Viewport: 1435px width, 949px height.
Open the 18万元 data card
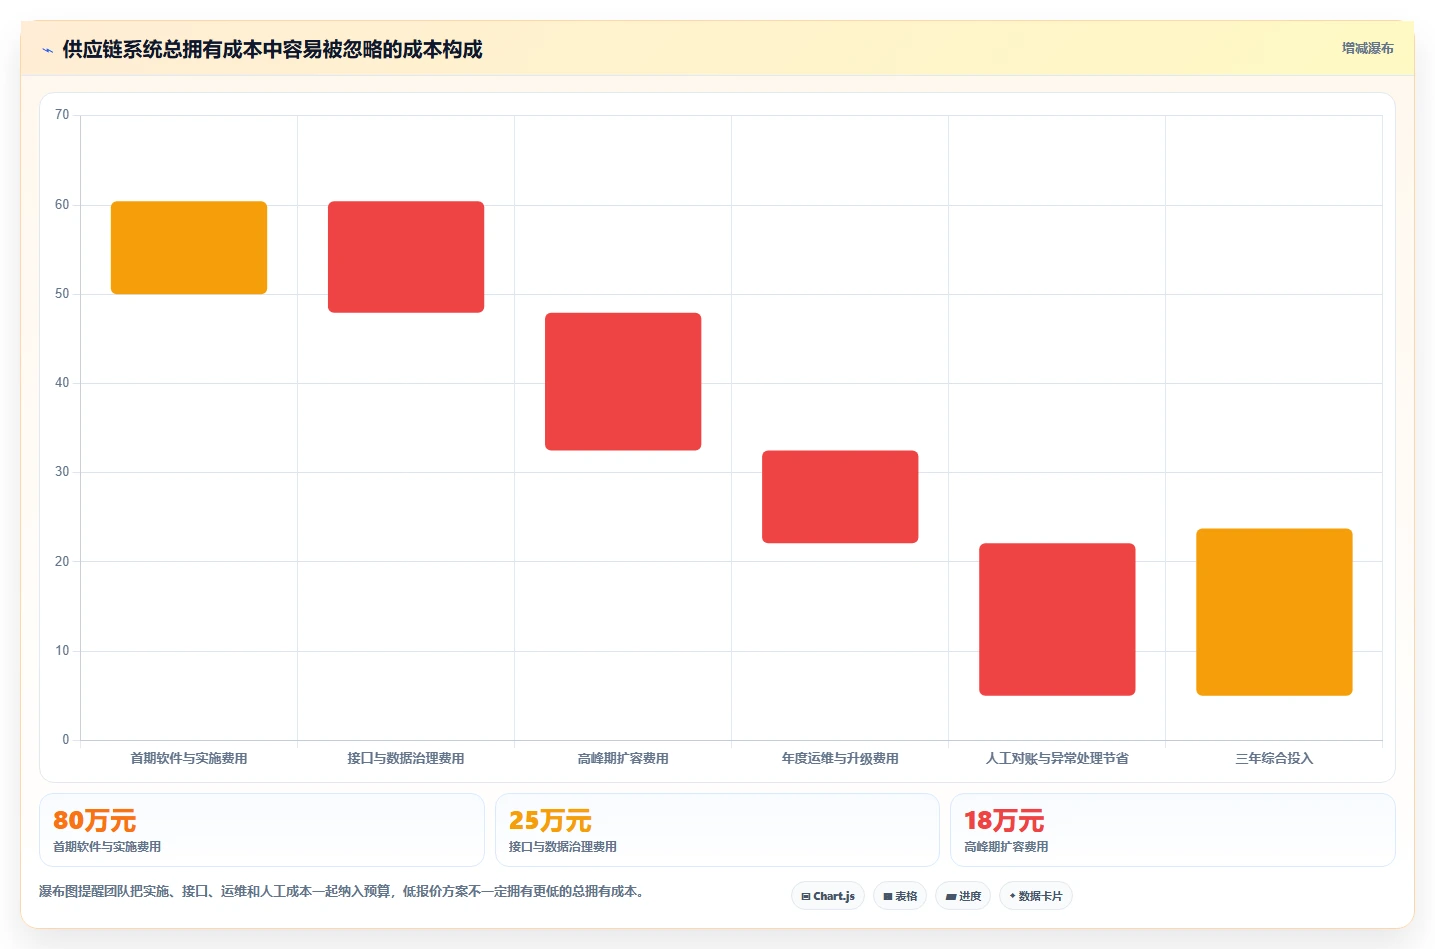tap(1172, 830)
